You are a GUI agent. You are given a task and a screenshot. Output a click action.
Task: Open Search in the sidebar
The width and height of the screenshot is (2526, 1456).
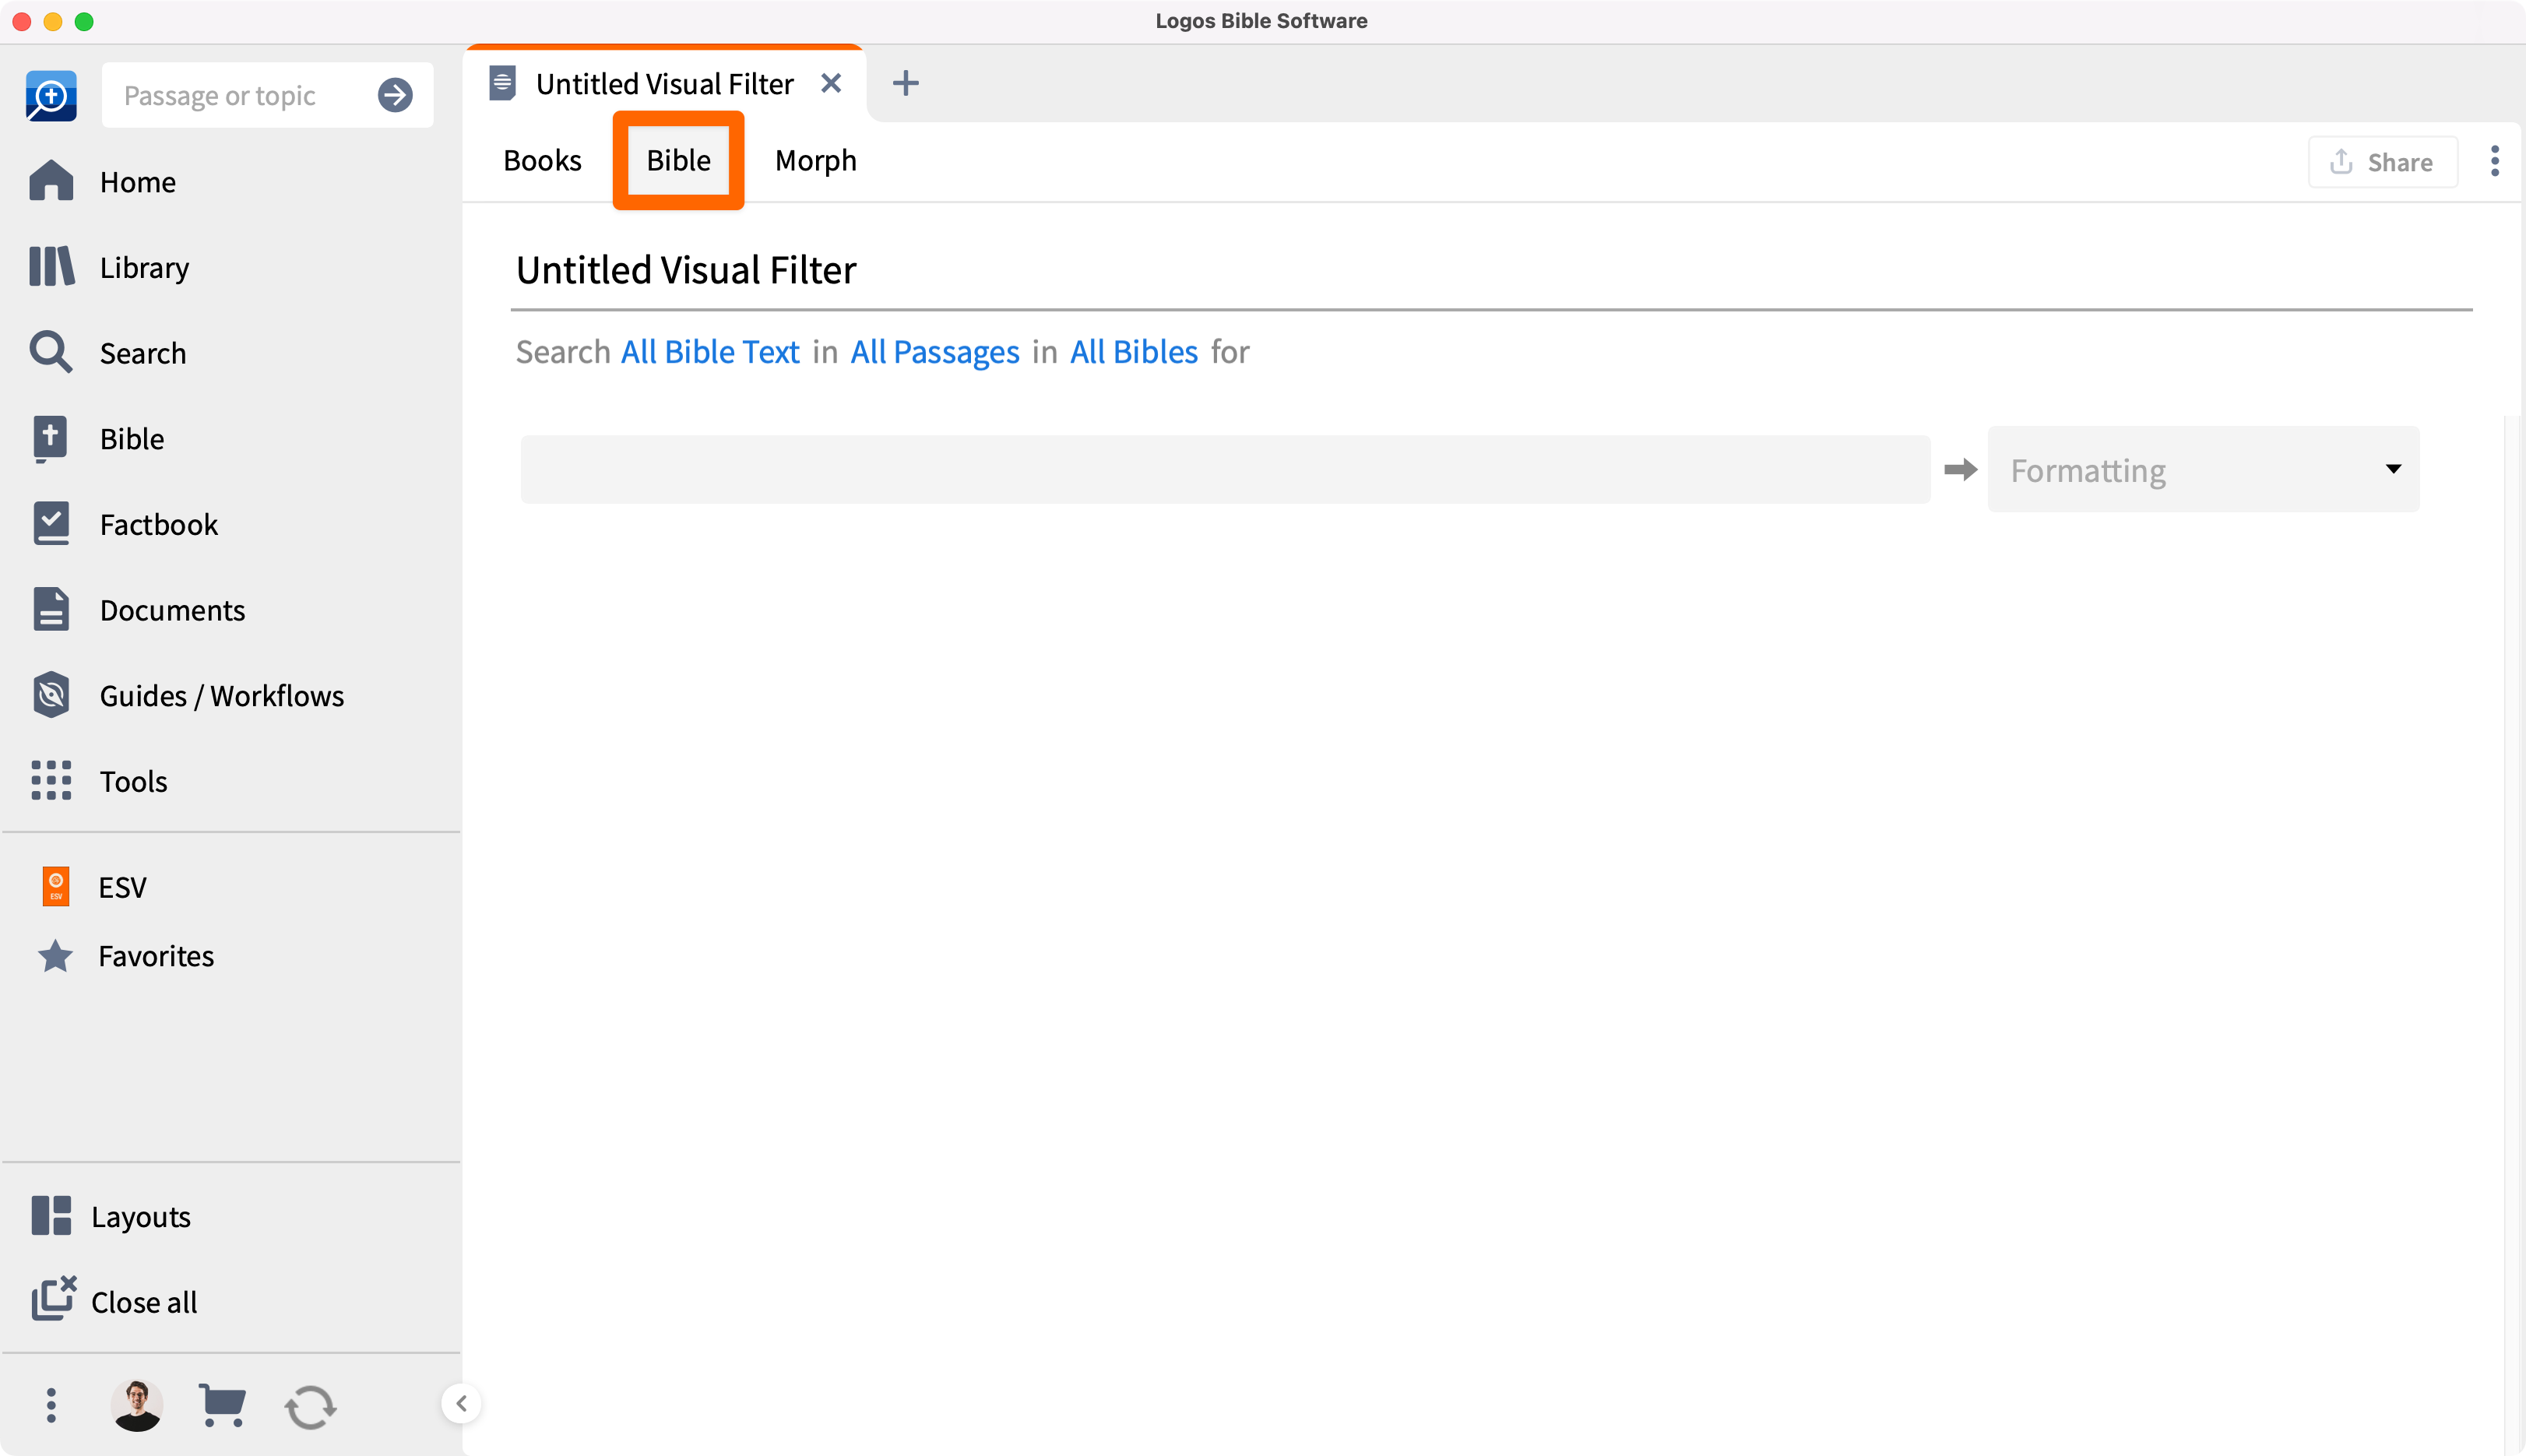pyautogui.click(x=108, y=353)
